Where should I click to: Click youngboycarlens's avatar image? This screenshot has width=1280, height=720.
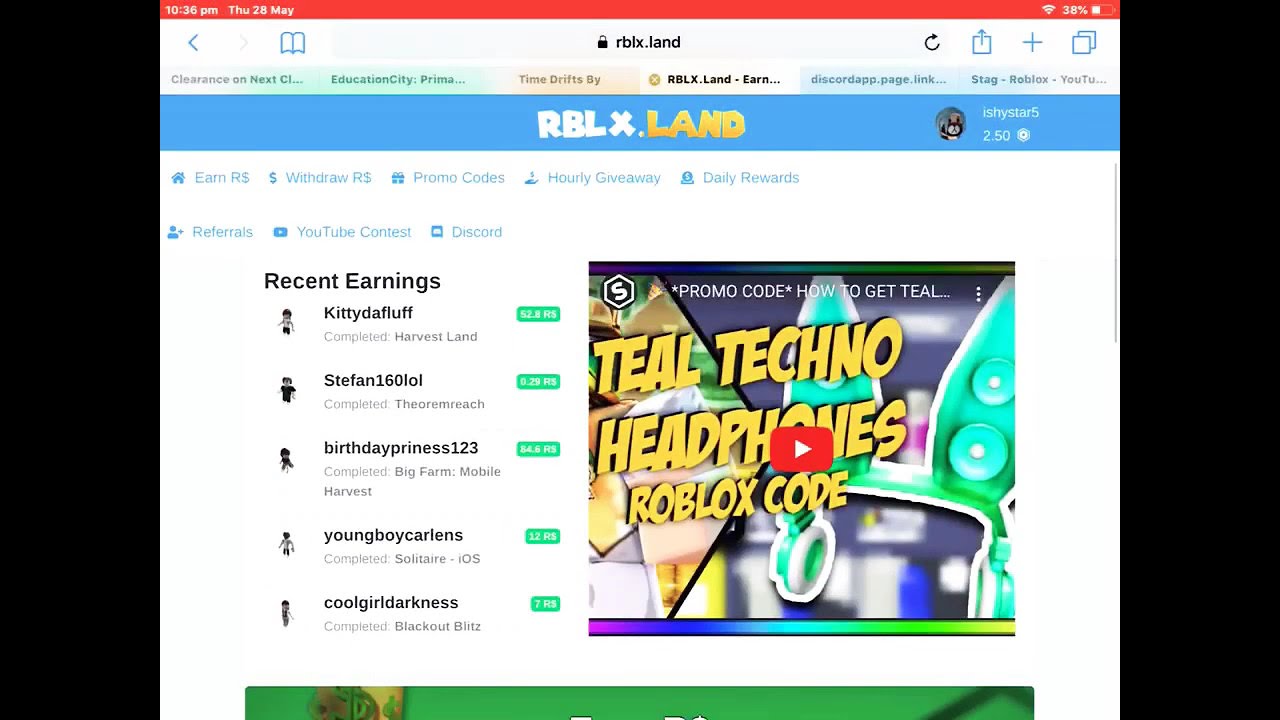tap(287, 544)
